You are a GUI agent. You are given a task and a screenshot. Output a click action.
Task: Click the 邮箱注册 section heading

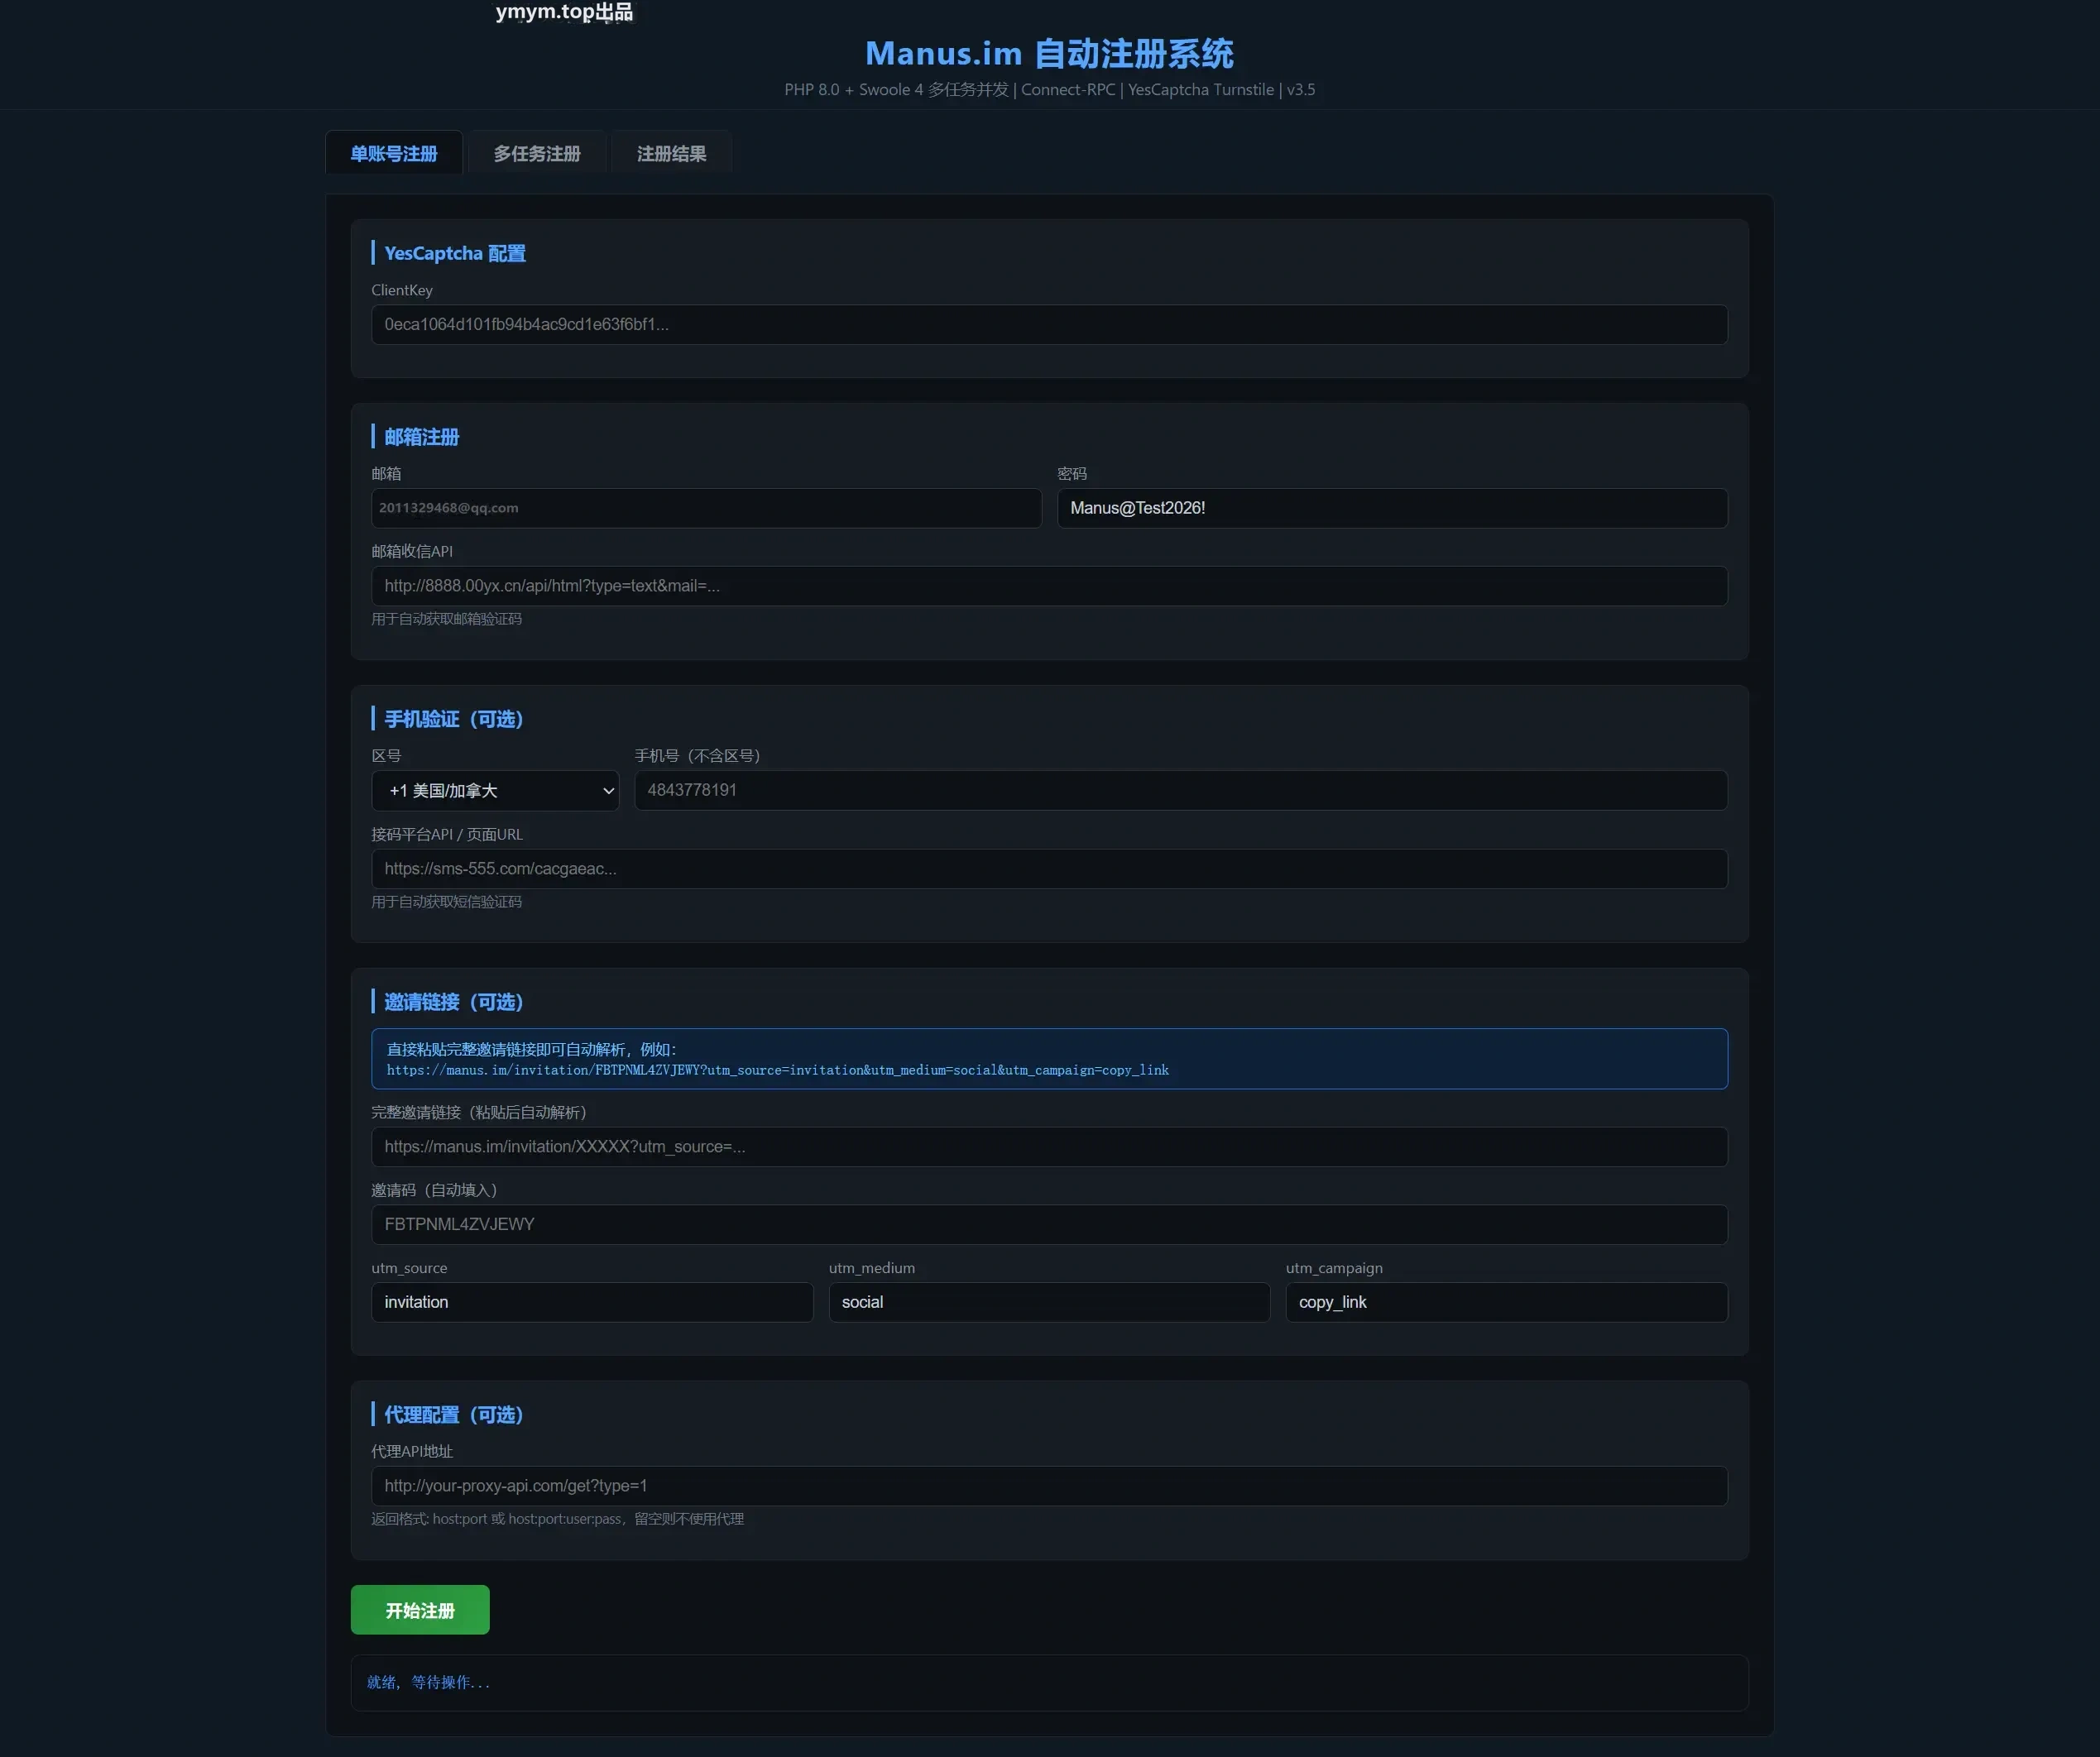(x=421, y=437)
